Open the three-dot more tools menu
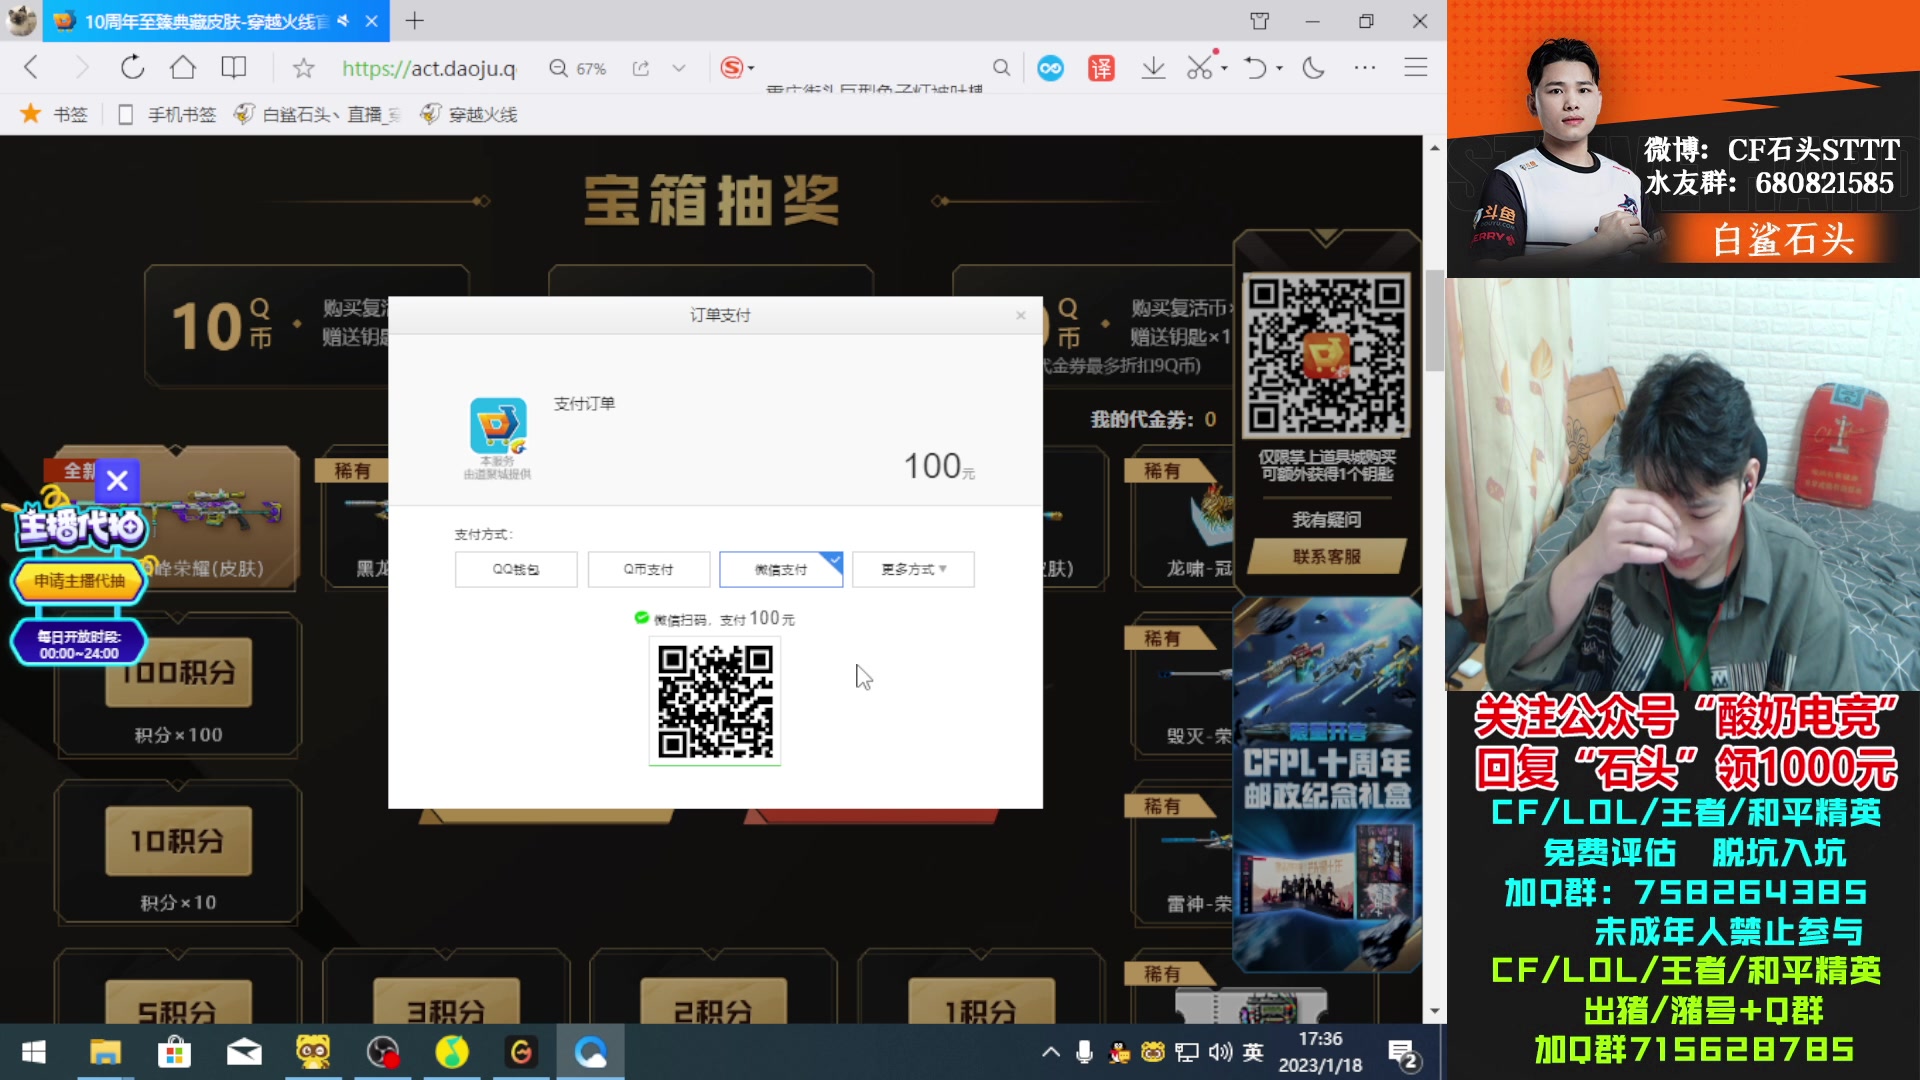 (1365, 68)
